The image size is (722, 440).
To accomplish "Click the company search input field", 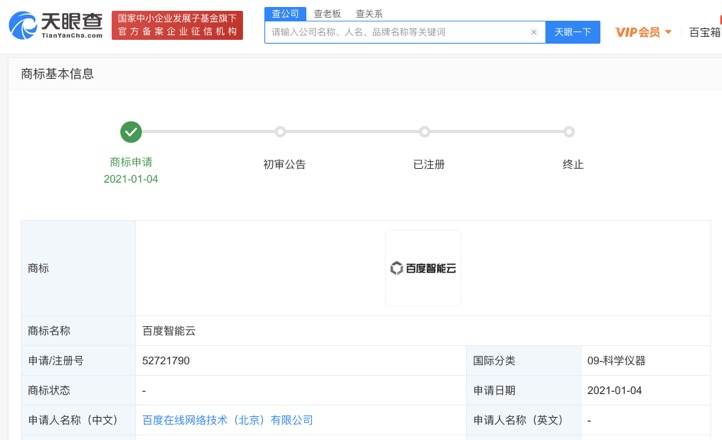I will click(395, 32).
